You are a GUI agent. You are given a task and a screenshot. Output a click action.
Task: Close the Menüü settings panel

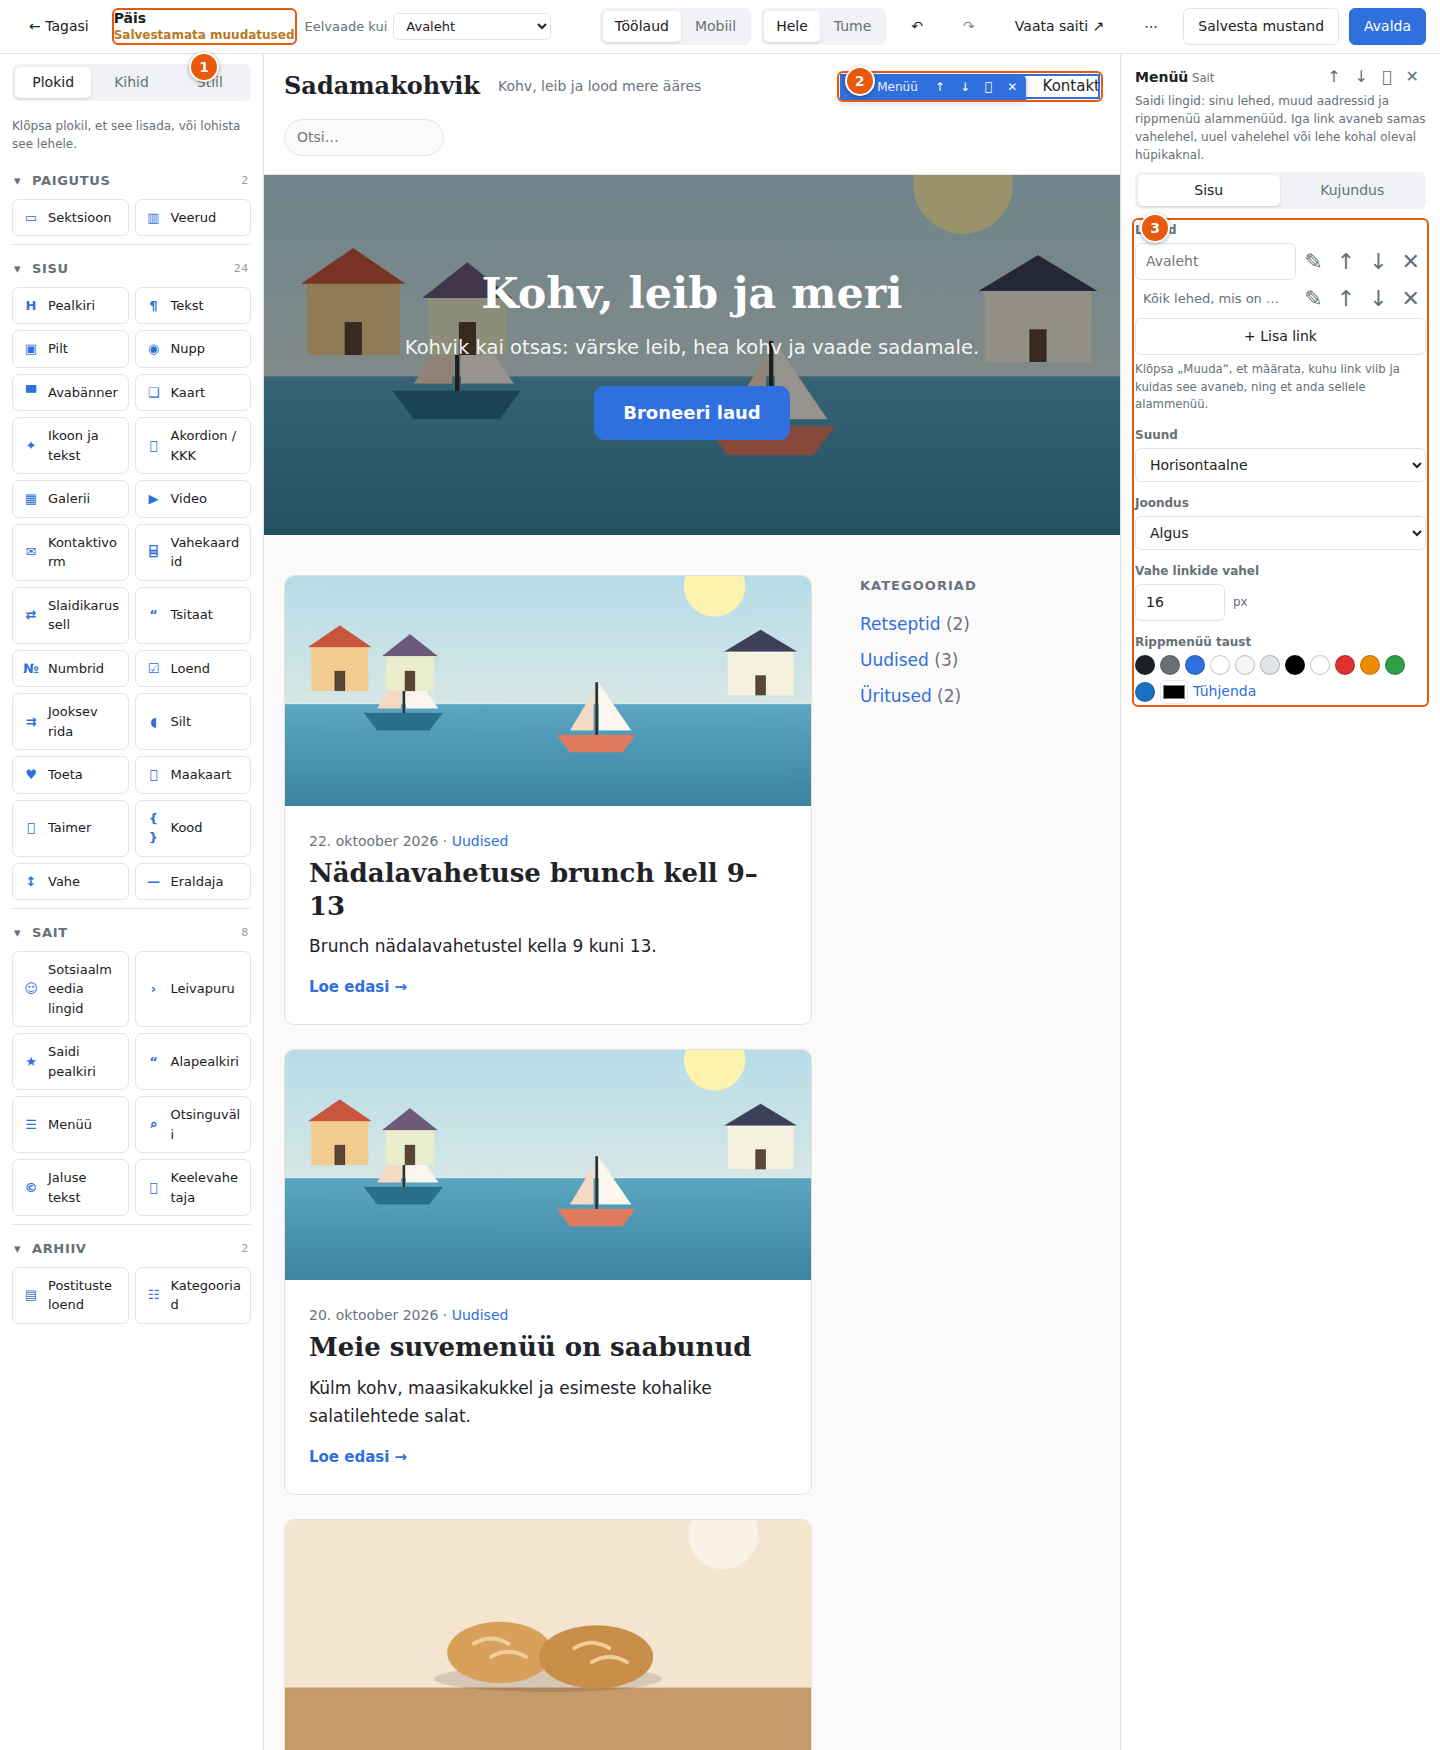1412,76
